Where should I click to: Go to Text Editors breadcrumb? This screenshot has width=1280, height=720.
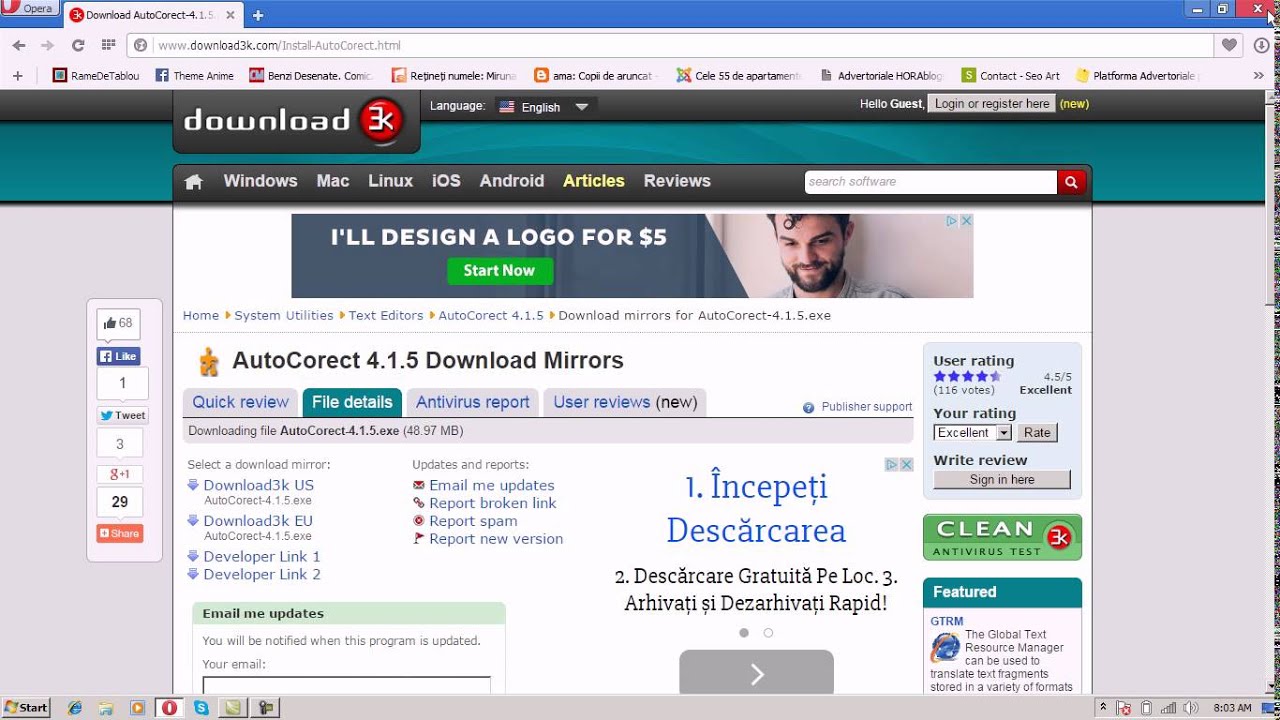[386, 315]
